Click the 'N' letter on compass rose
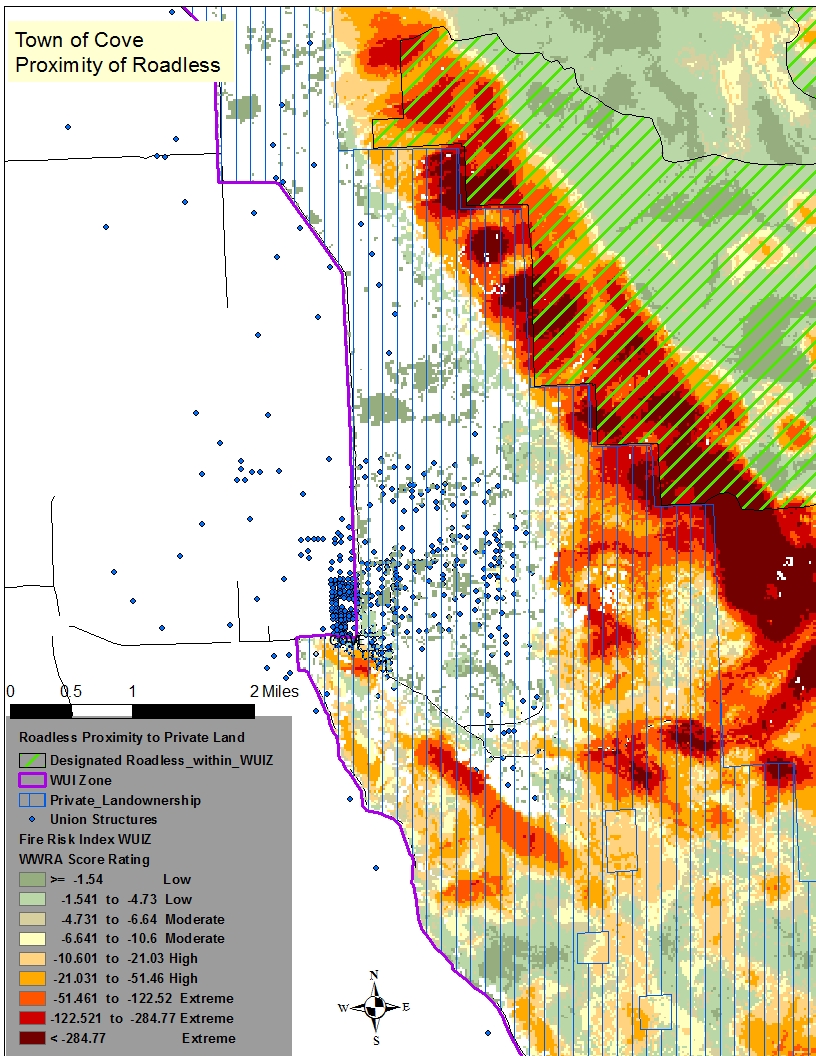Image resolution: width=816 pixels, height=1056 pixels. click(x=374, y=975)
